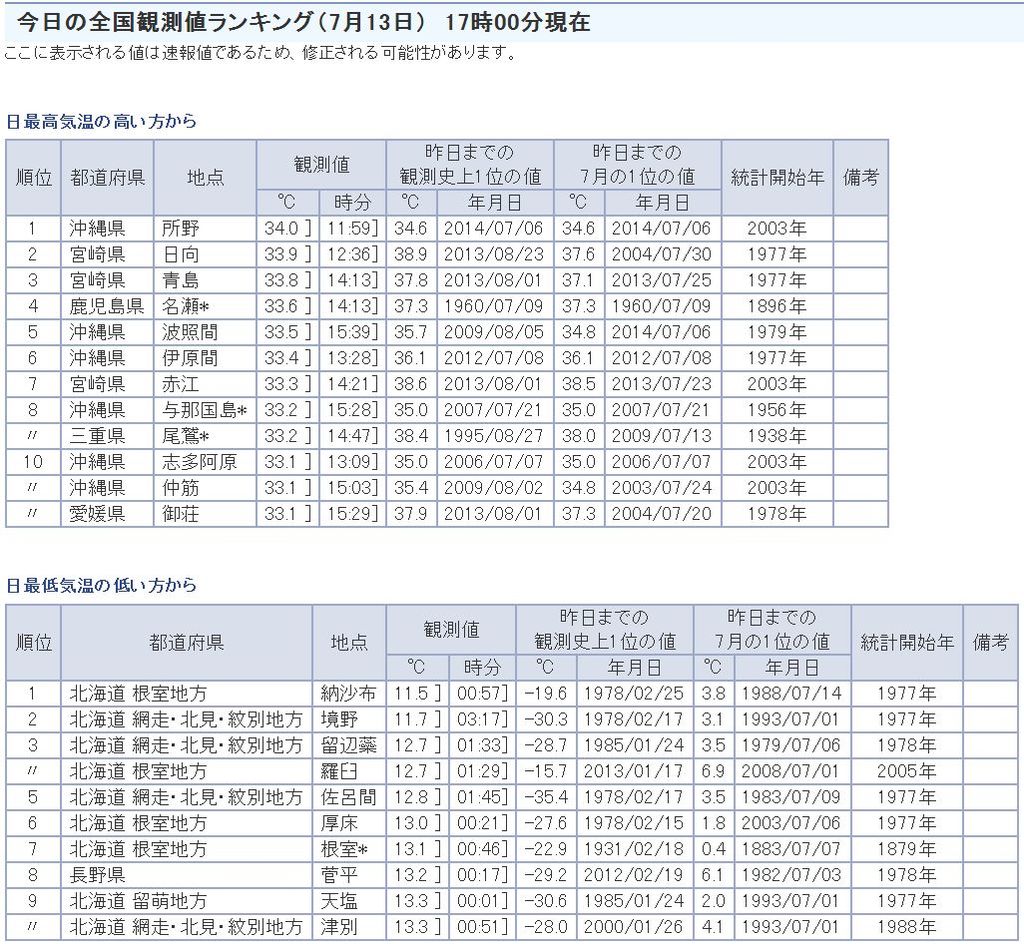Click the 1896年 statistics start year cell

[x=776, y=306]
